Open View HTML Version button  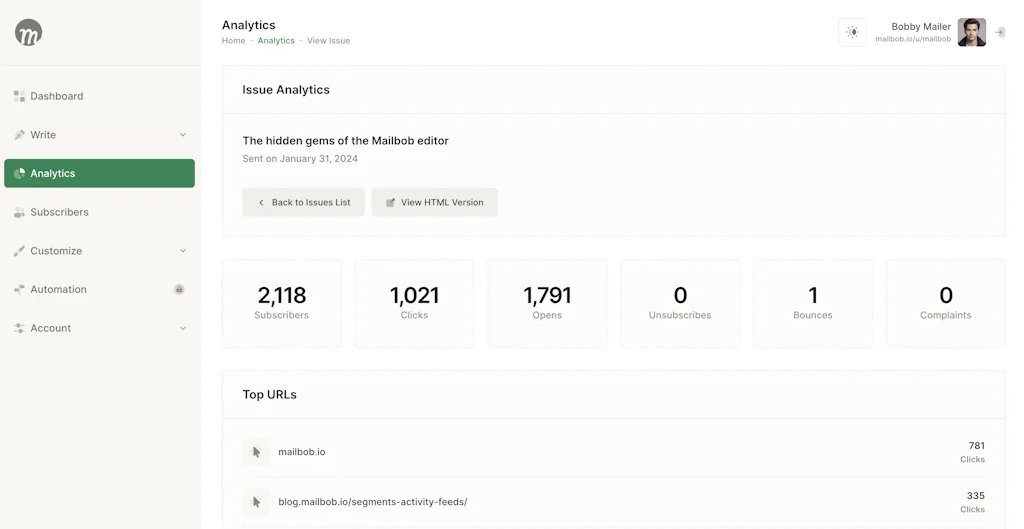point(434,202)
